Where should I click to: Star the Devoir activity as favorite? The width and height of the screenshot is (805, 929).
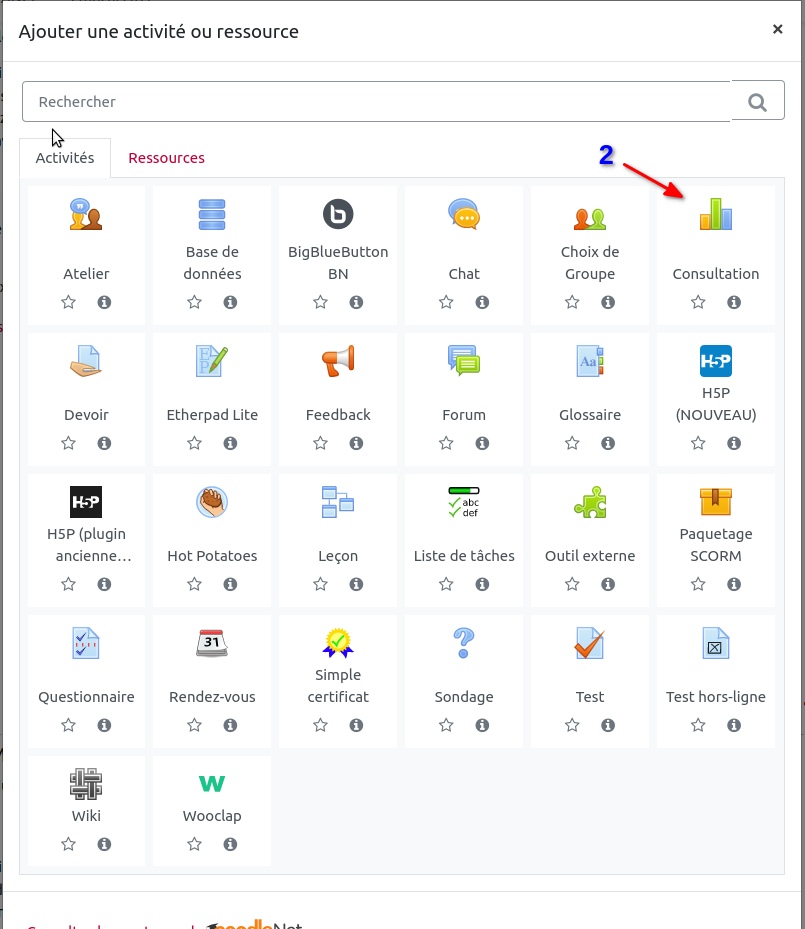(x=68, y=443)
